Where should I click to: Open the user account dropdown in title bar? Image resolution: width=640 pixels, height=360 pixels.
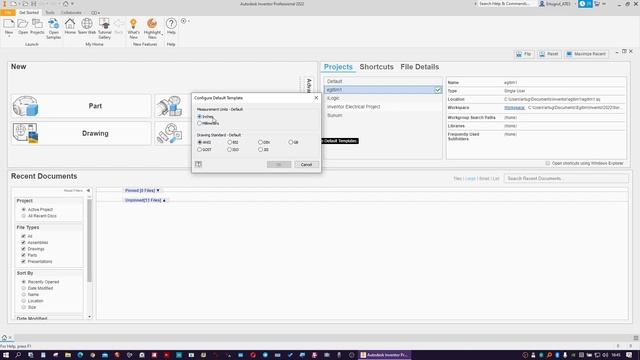click(575, 4)
